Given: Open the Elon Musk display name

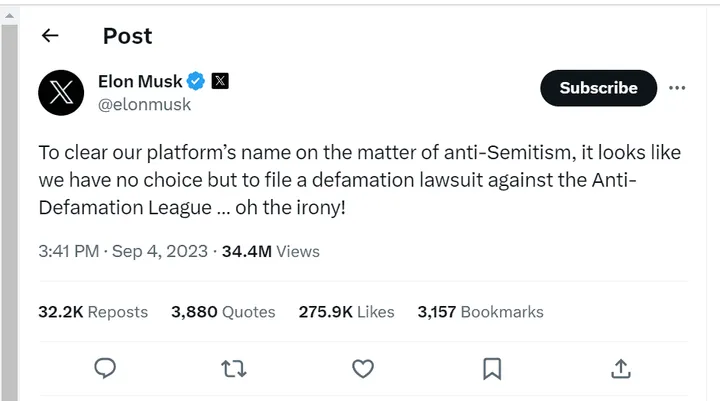Looking at the screenshot, I should tap(141, 81).
